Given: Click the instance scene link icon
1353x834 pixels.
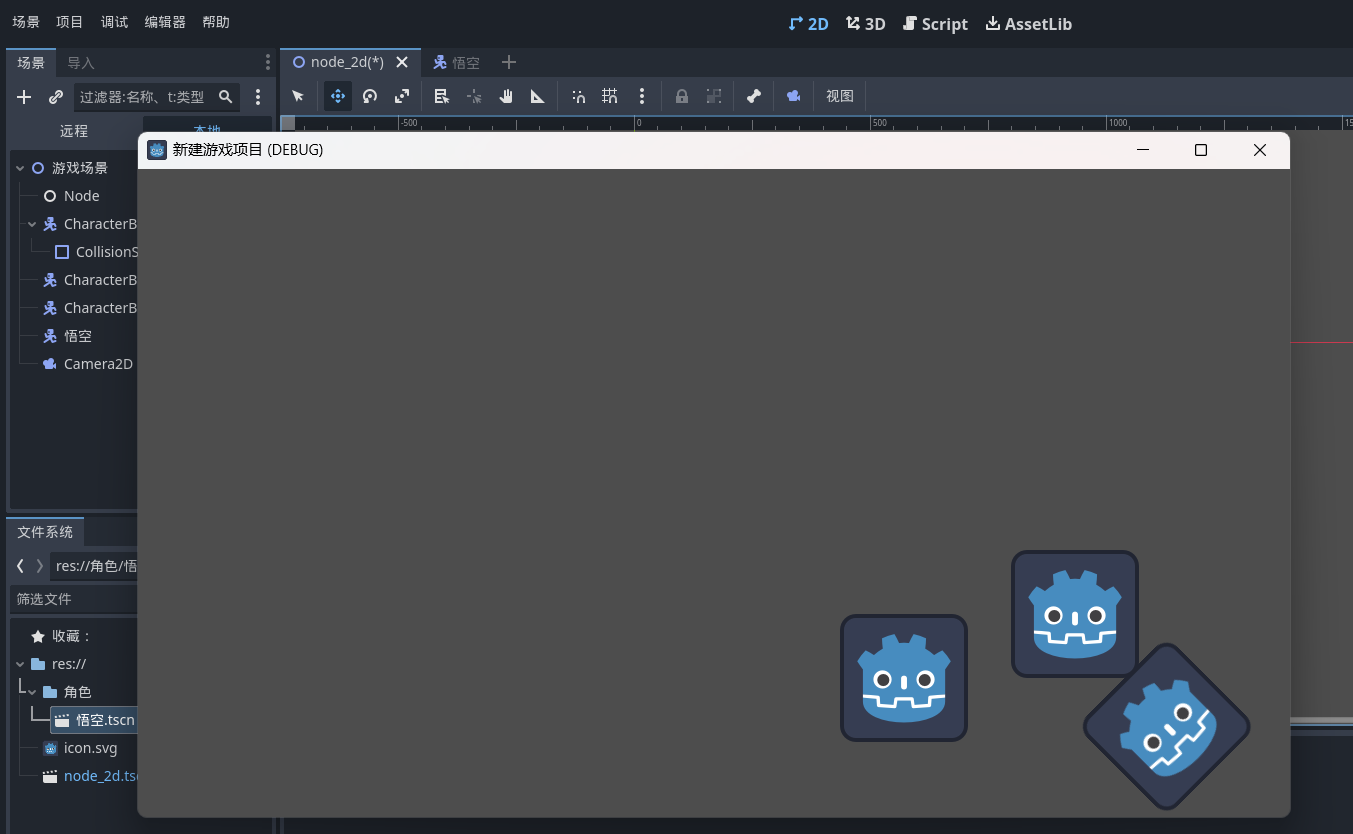Looking at the screenshot, I should (x=56, y=97).
